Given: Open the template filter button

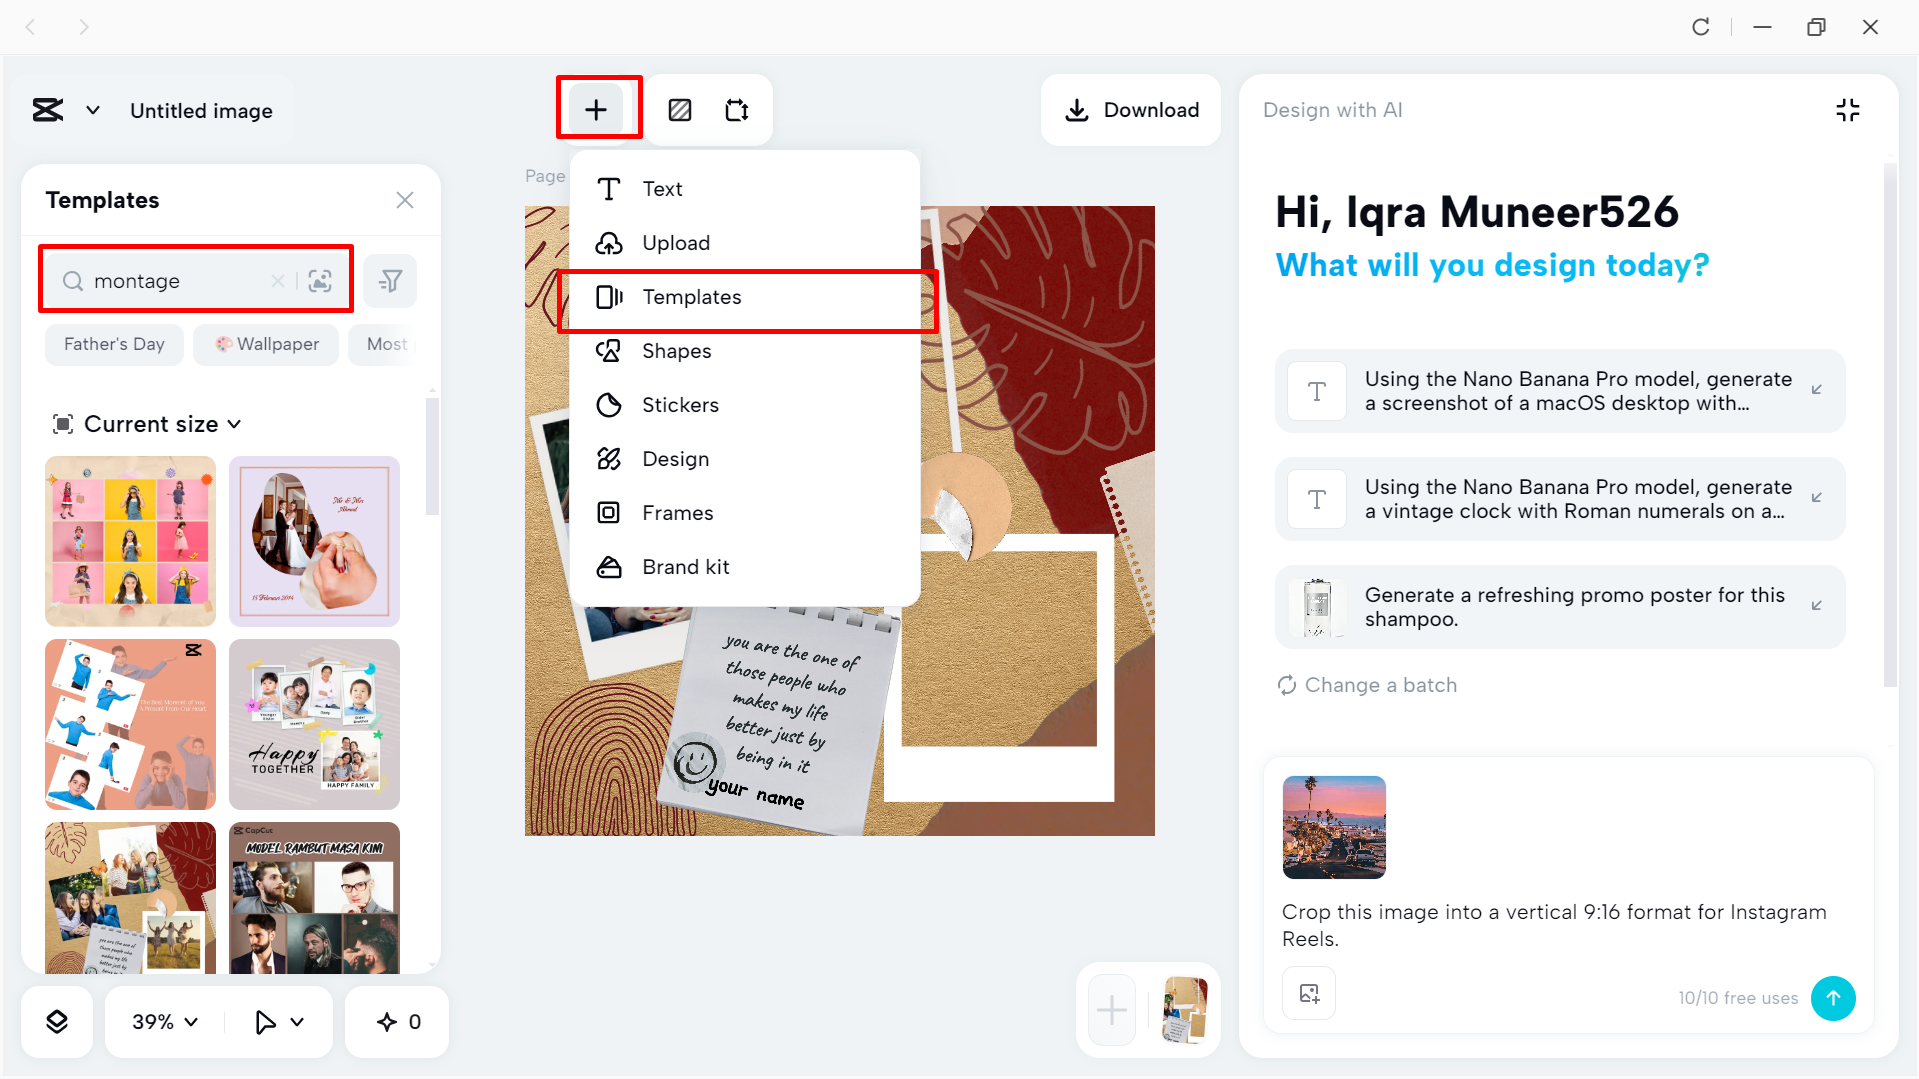Looking at the screenshot, I should [390, 281].
